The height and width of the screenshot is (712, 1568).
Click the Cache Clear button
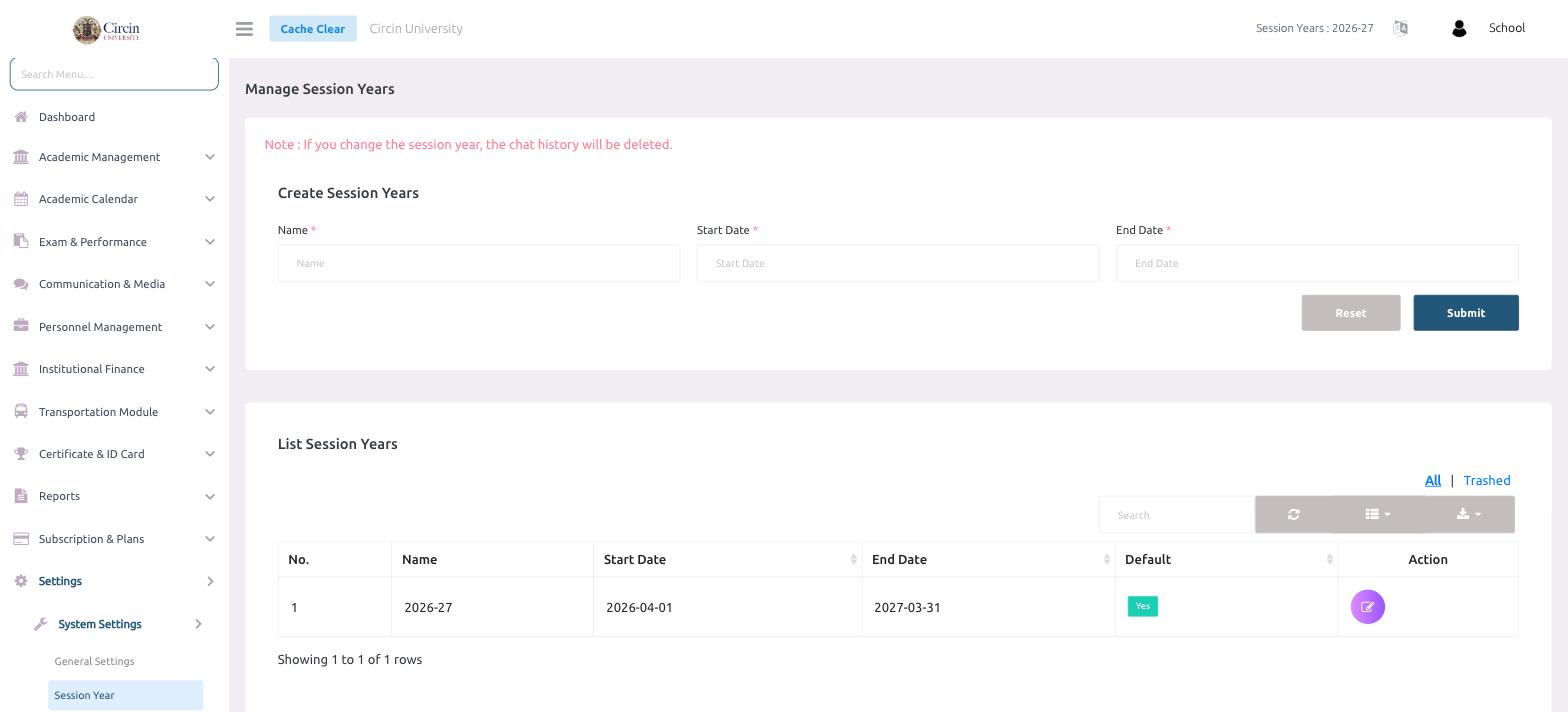click(312, 29)
